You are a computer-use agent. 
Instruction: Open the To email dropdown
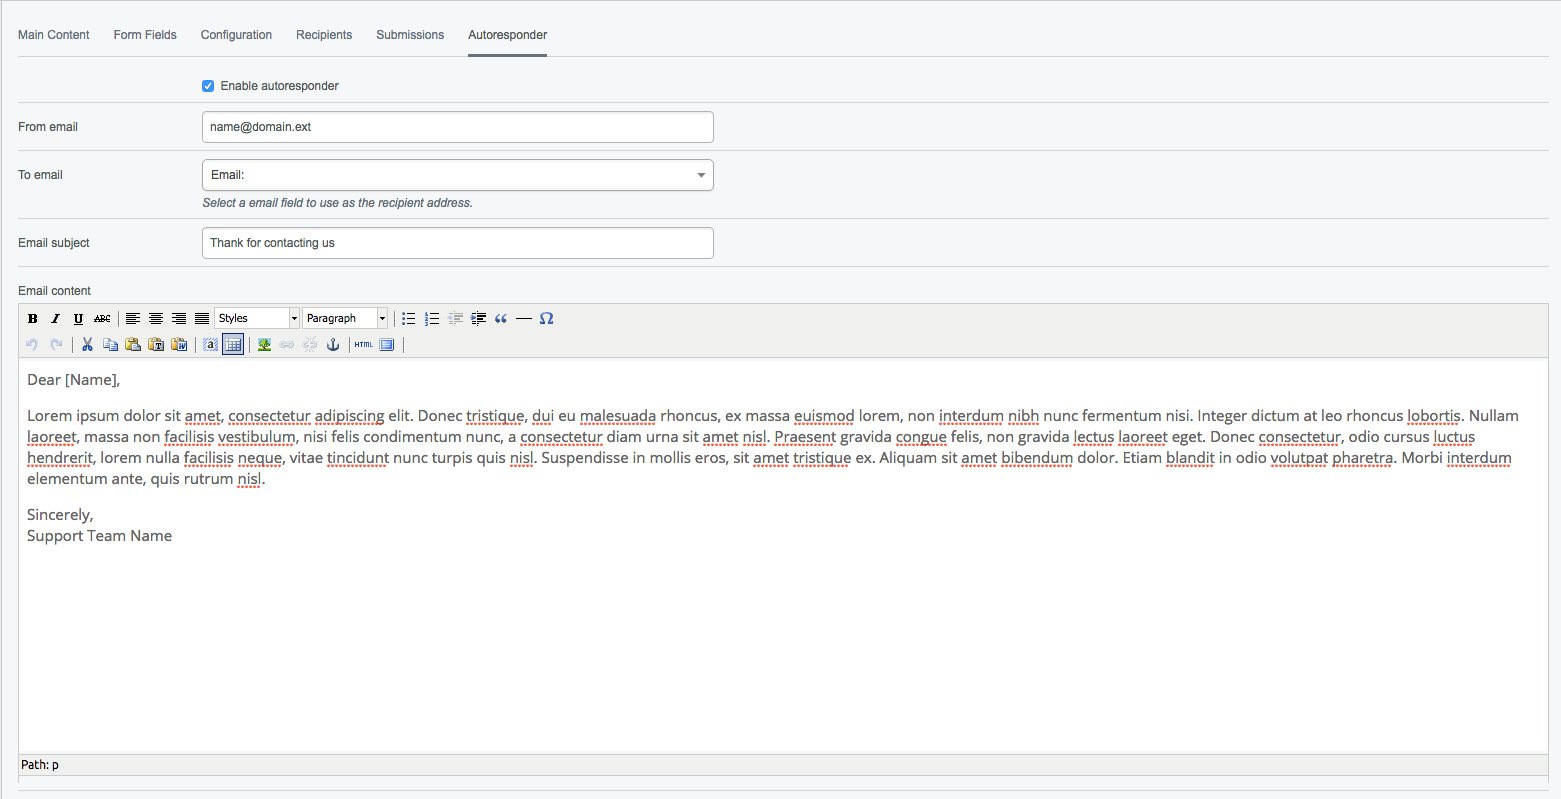[458, 175]
